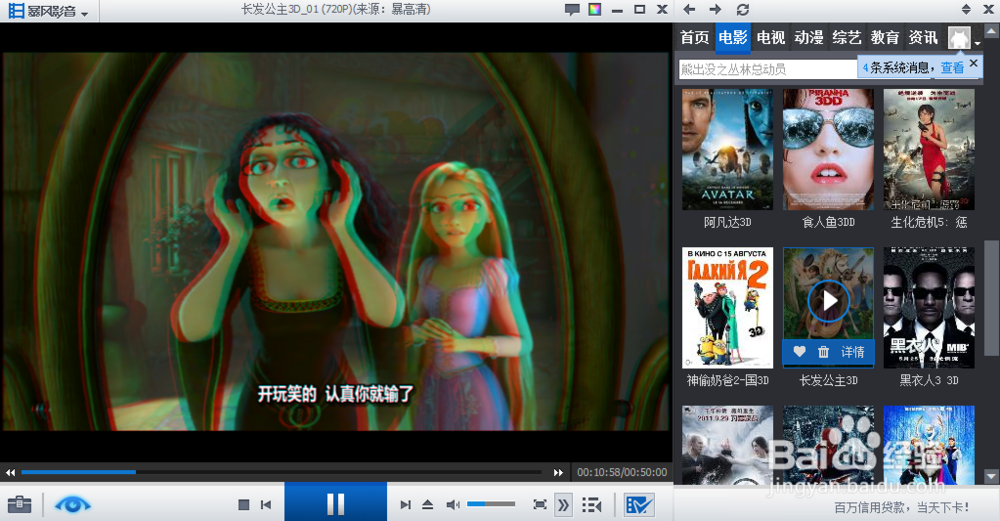Switch to the 电影 tab
1000x521 pixels.
[x=733, y=38]
